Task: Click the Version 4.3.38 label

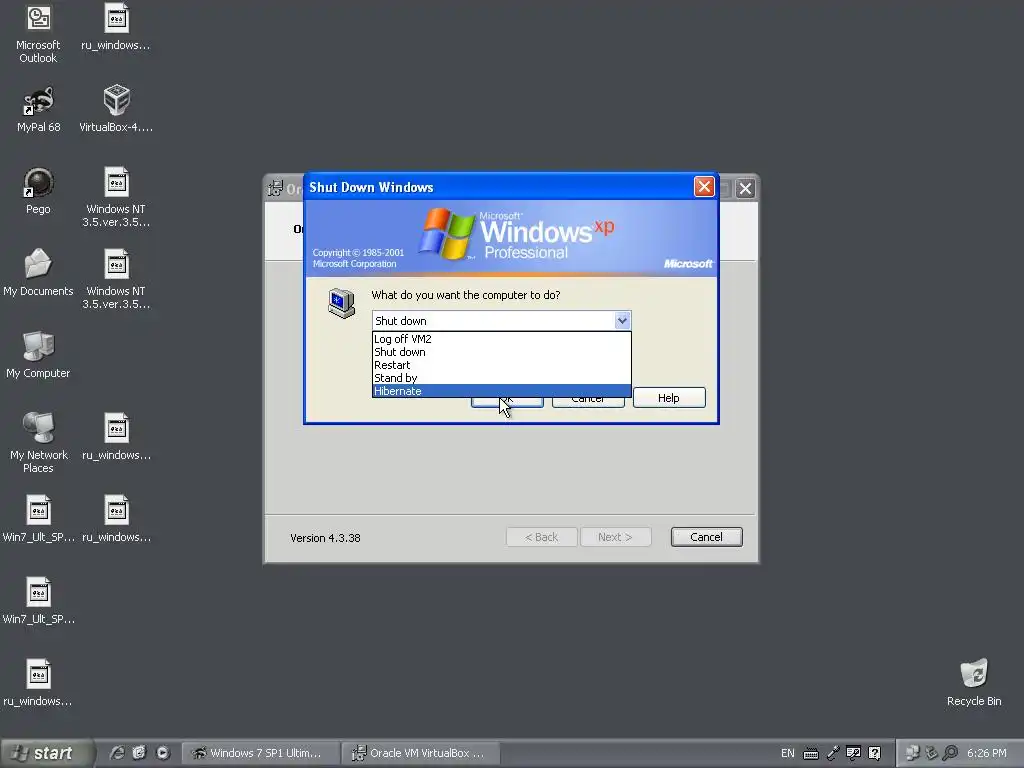Action: click(x=325, y=537)
